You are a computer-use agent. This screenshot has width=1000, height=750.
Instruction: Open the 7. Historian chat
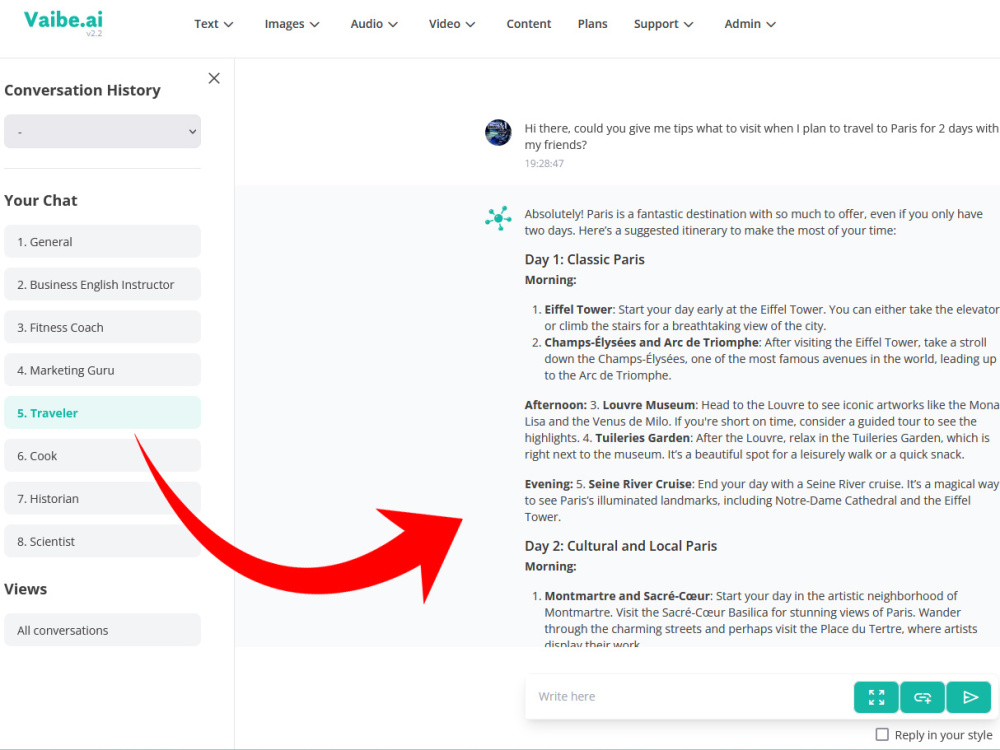[103, 498]
